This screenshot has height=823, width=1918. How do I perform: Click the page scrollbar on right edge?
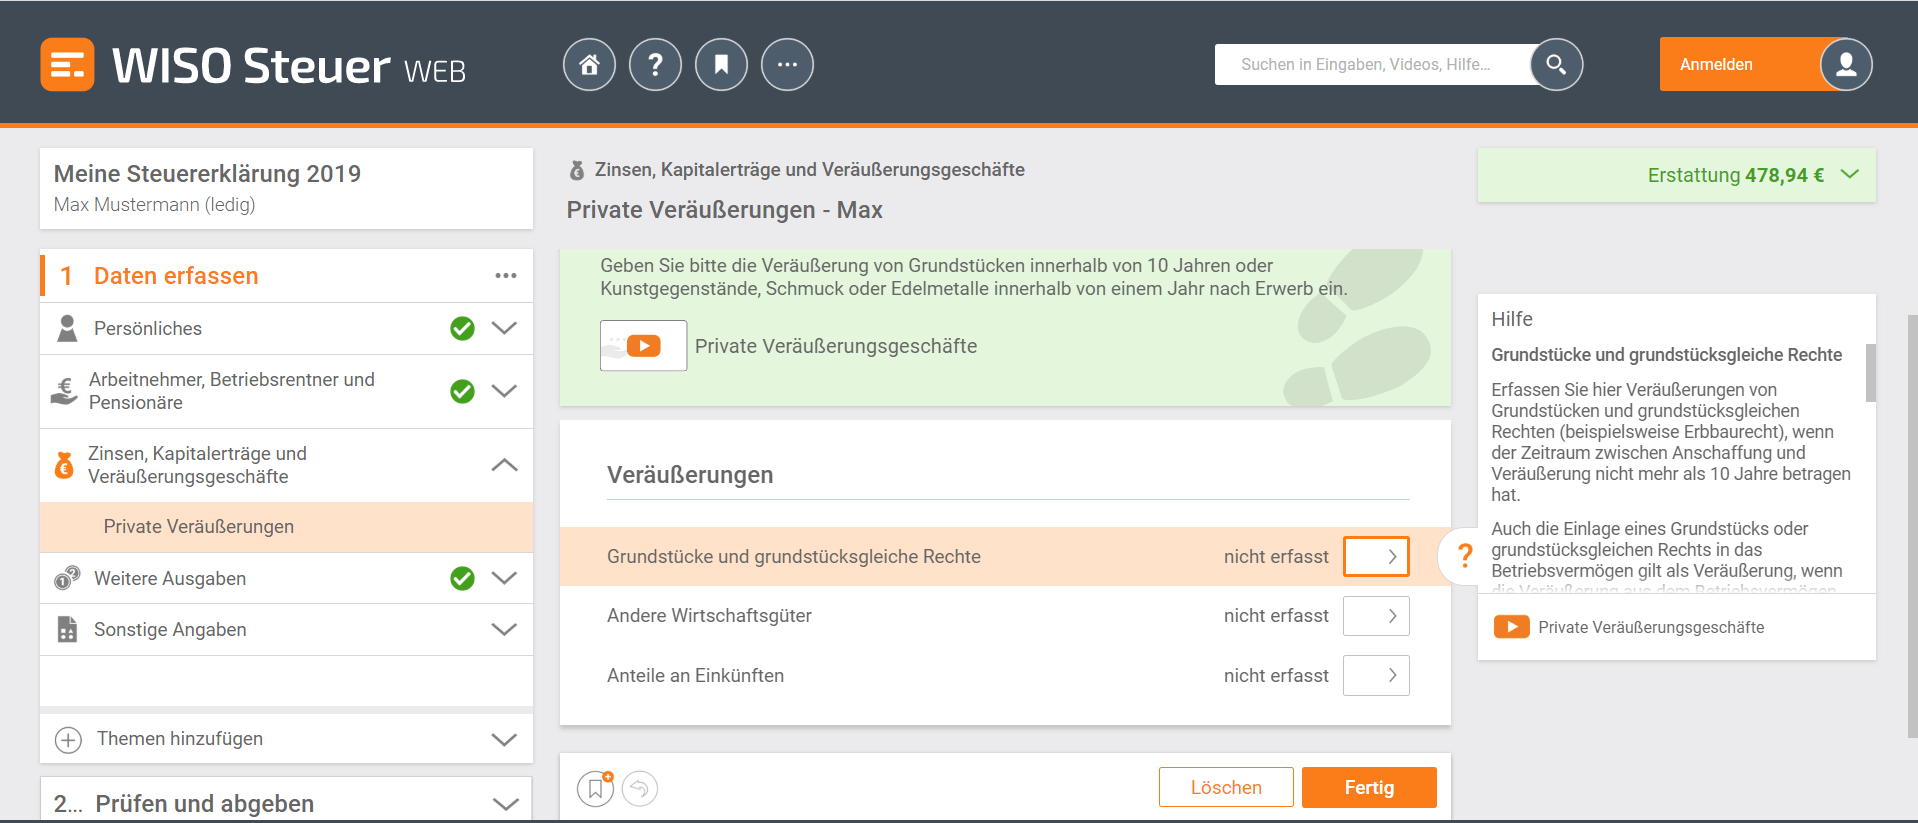pos(1912,527)
